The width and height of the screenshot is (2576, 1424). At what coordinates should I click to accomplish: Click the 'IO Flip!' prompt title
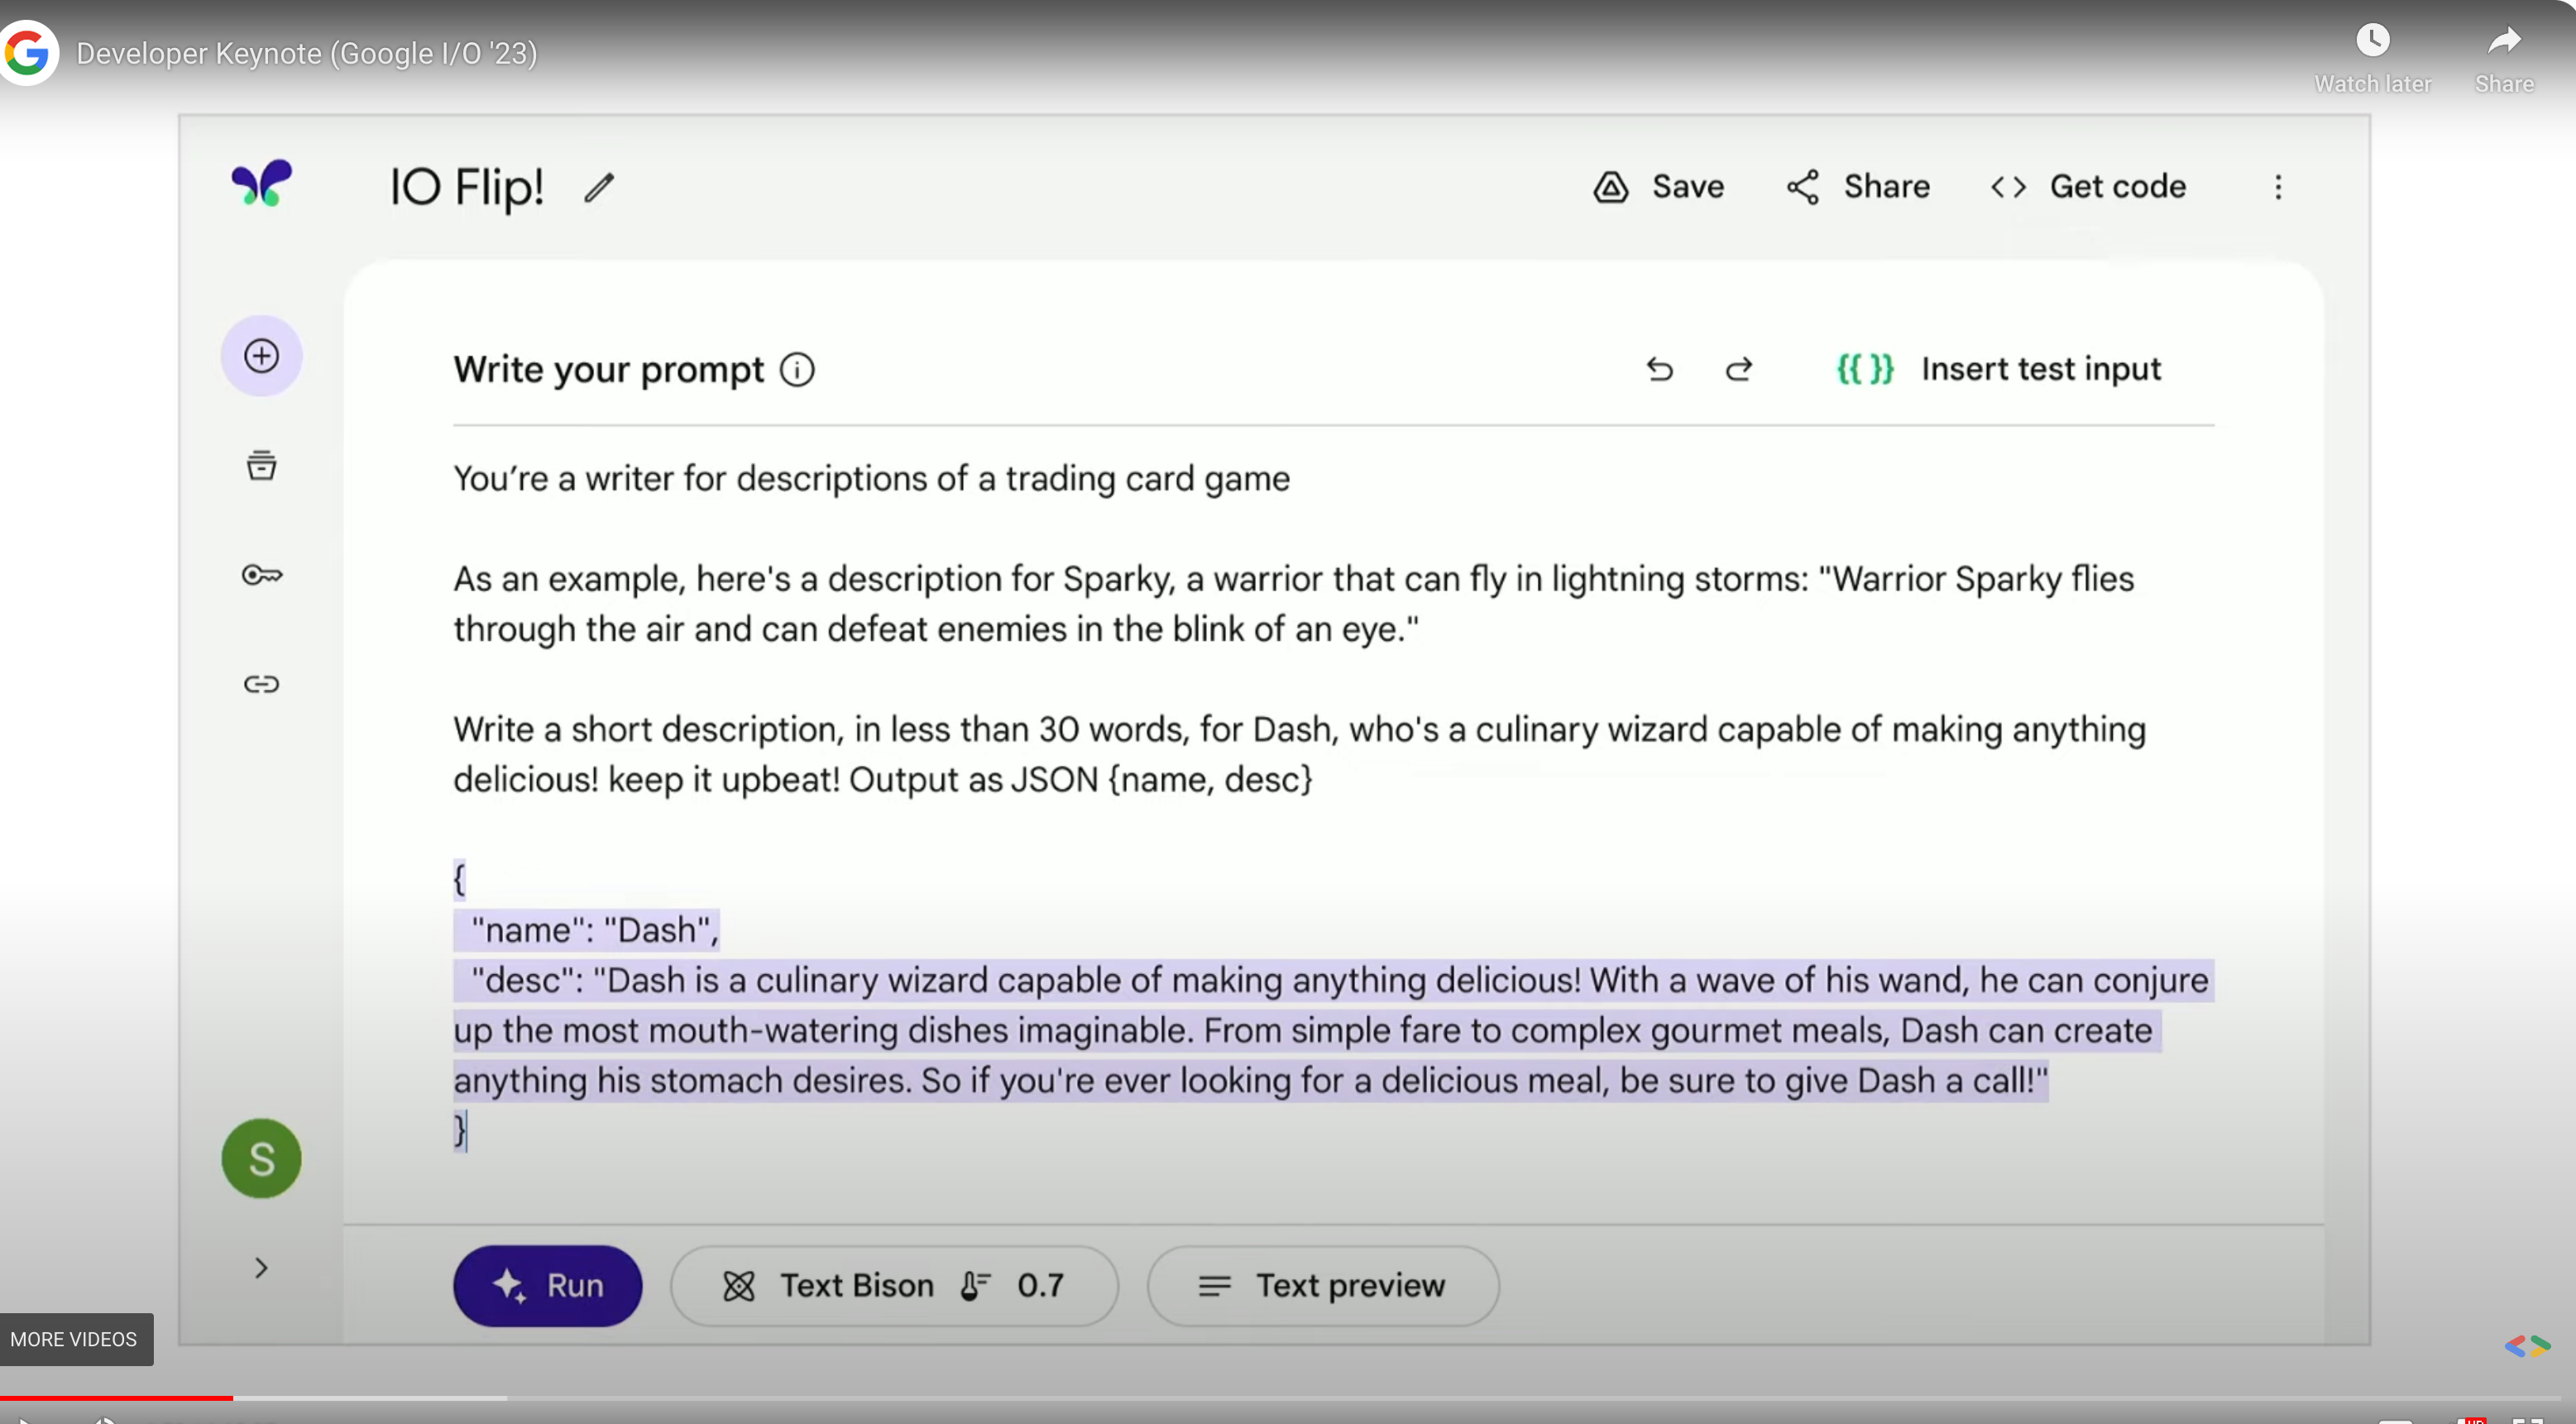coord(467,187)
